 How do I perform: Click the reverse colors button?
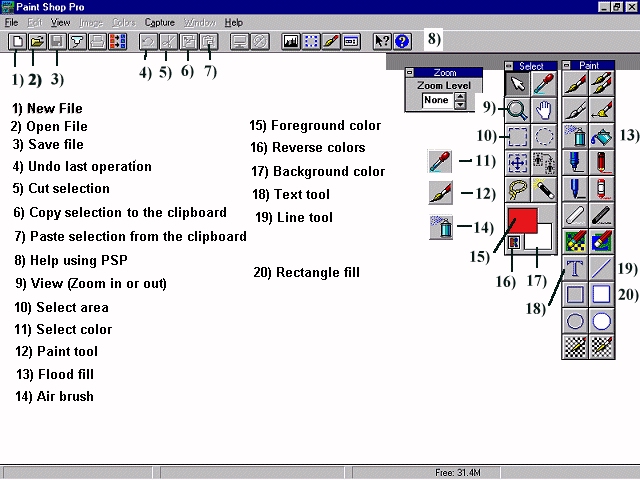click(514, 242)
